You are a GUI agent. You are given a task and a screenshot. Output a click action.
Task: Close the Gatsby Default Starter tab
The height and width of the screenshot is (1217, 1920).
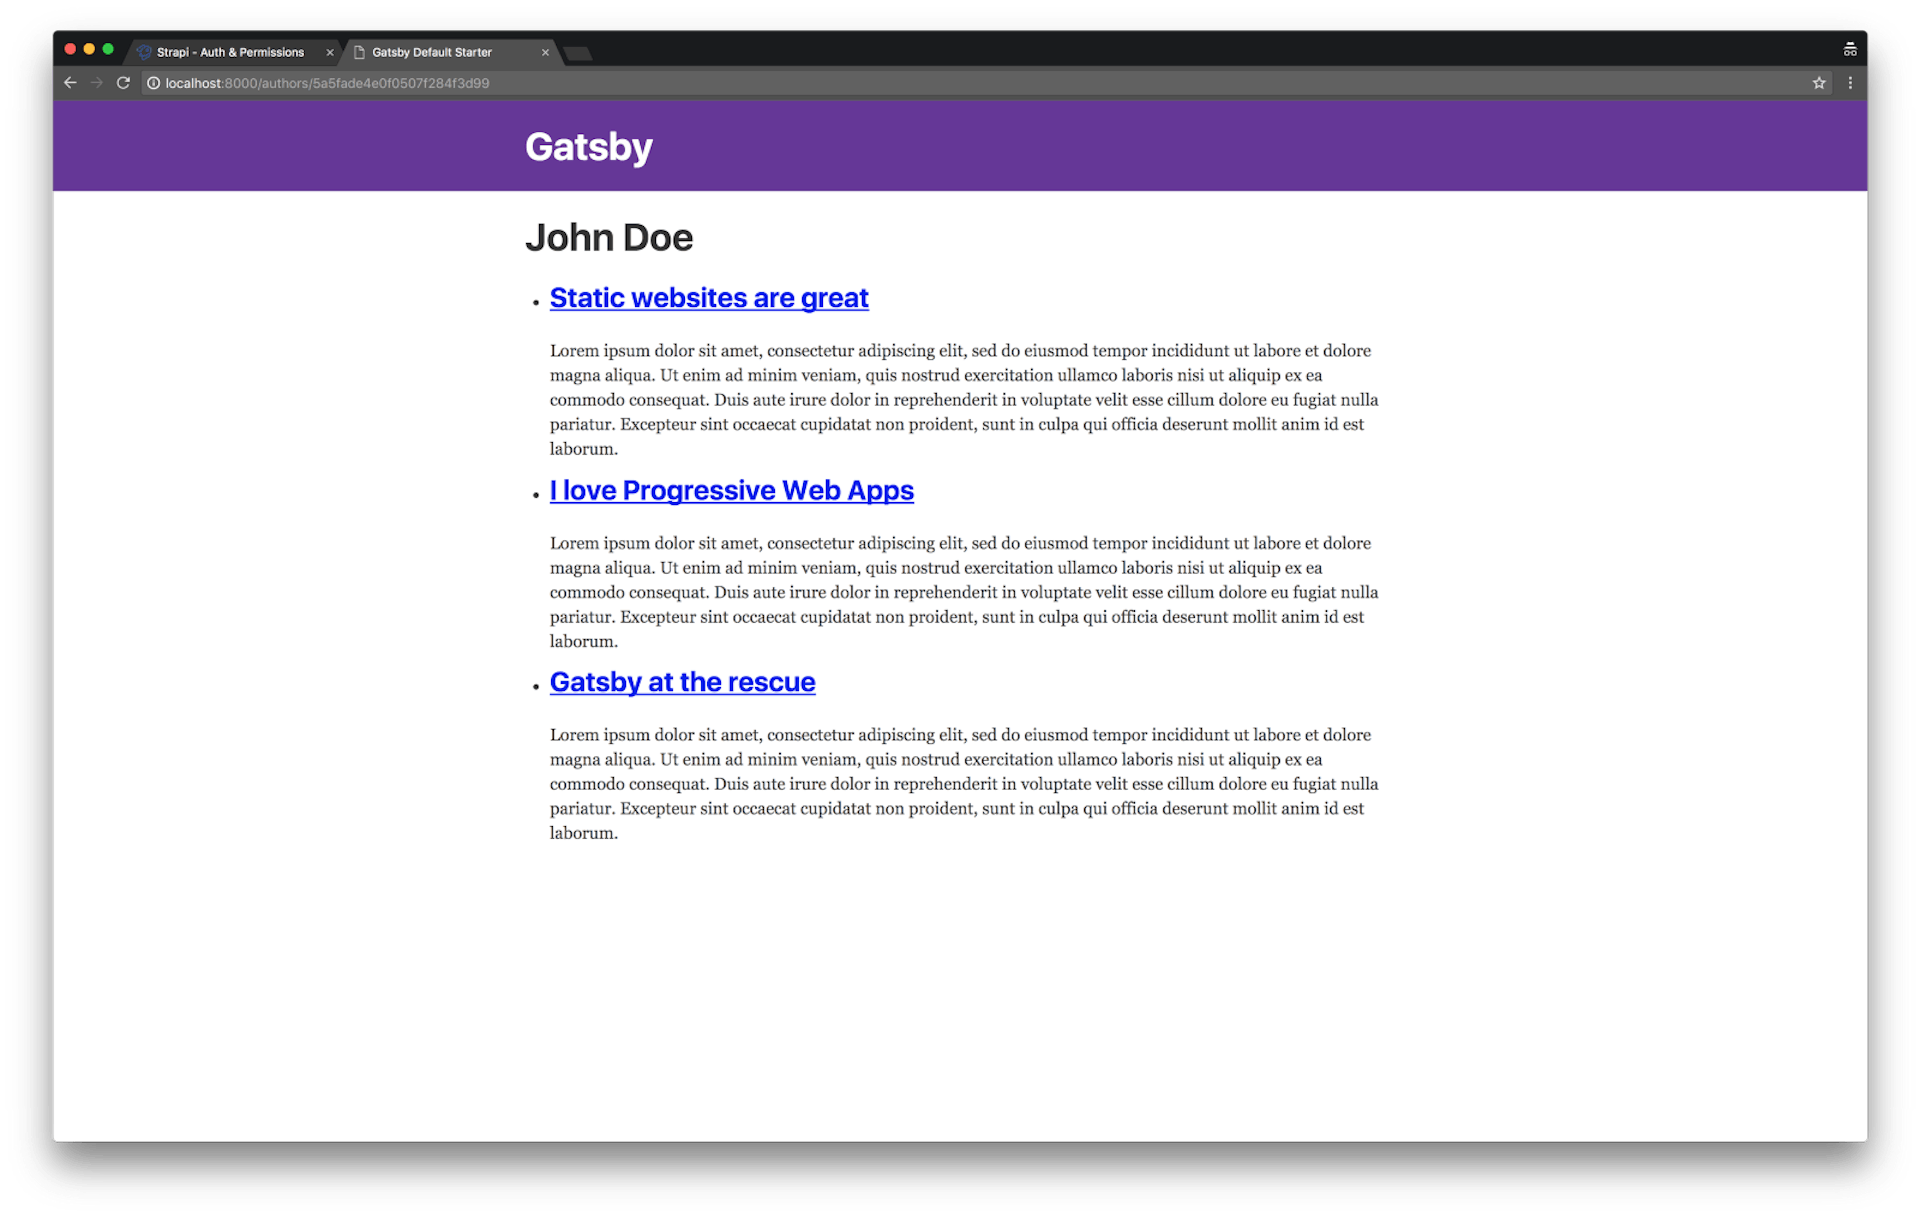pyautogui.click(x=546, y=52)
